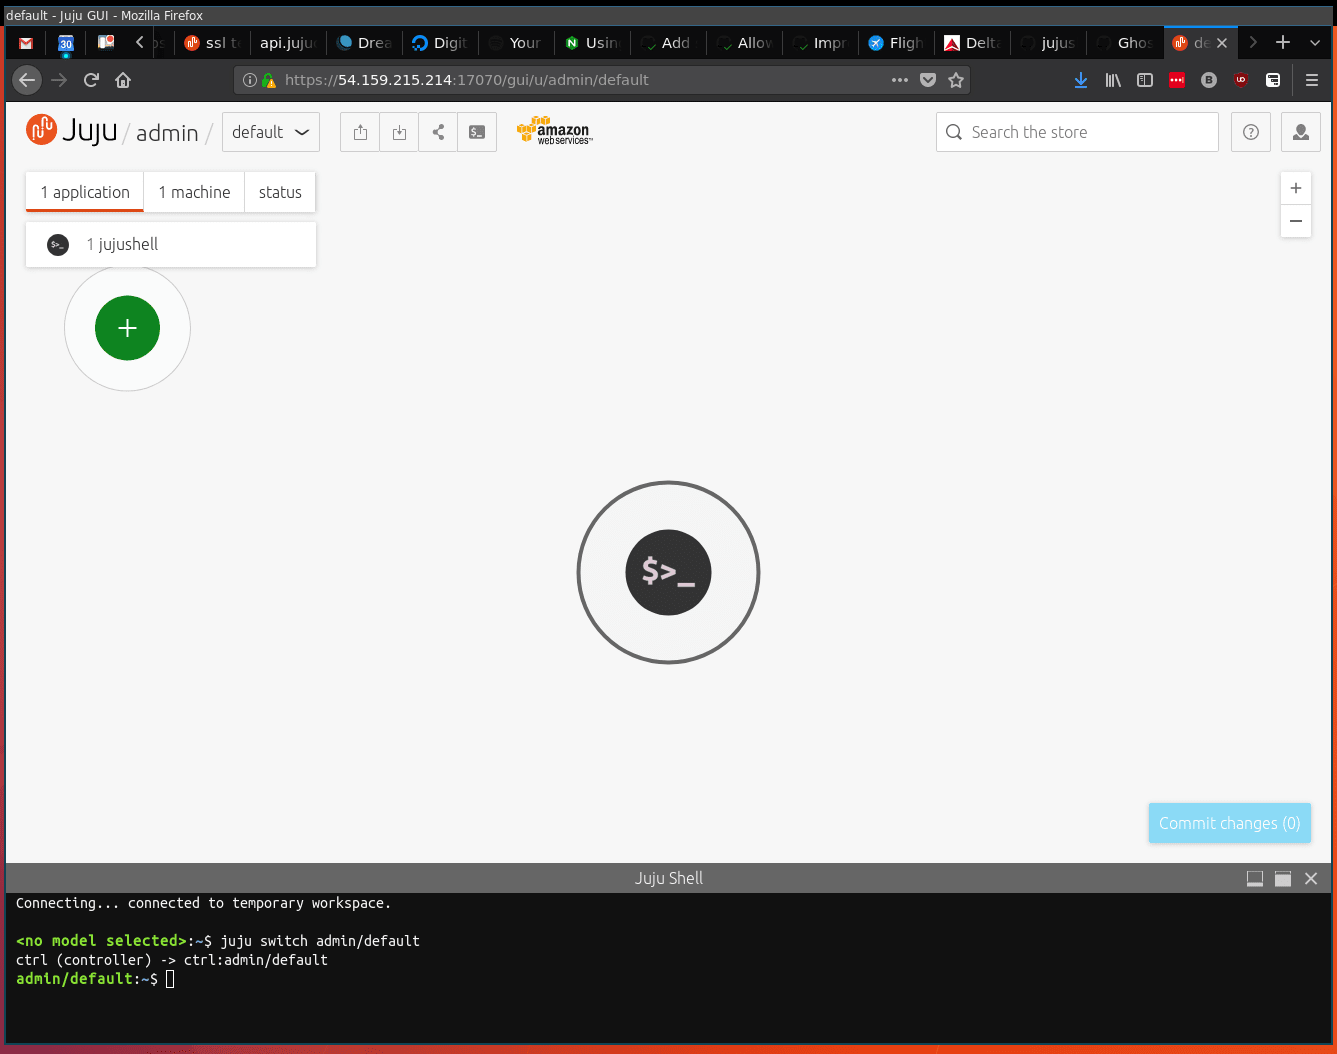Go back with Firefox back arrow
Viewport: 1337px width, 1054px height.
click(x=27, y=80)
